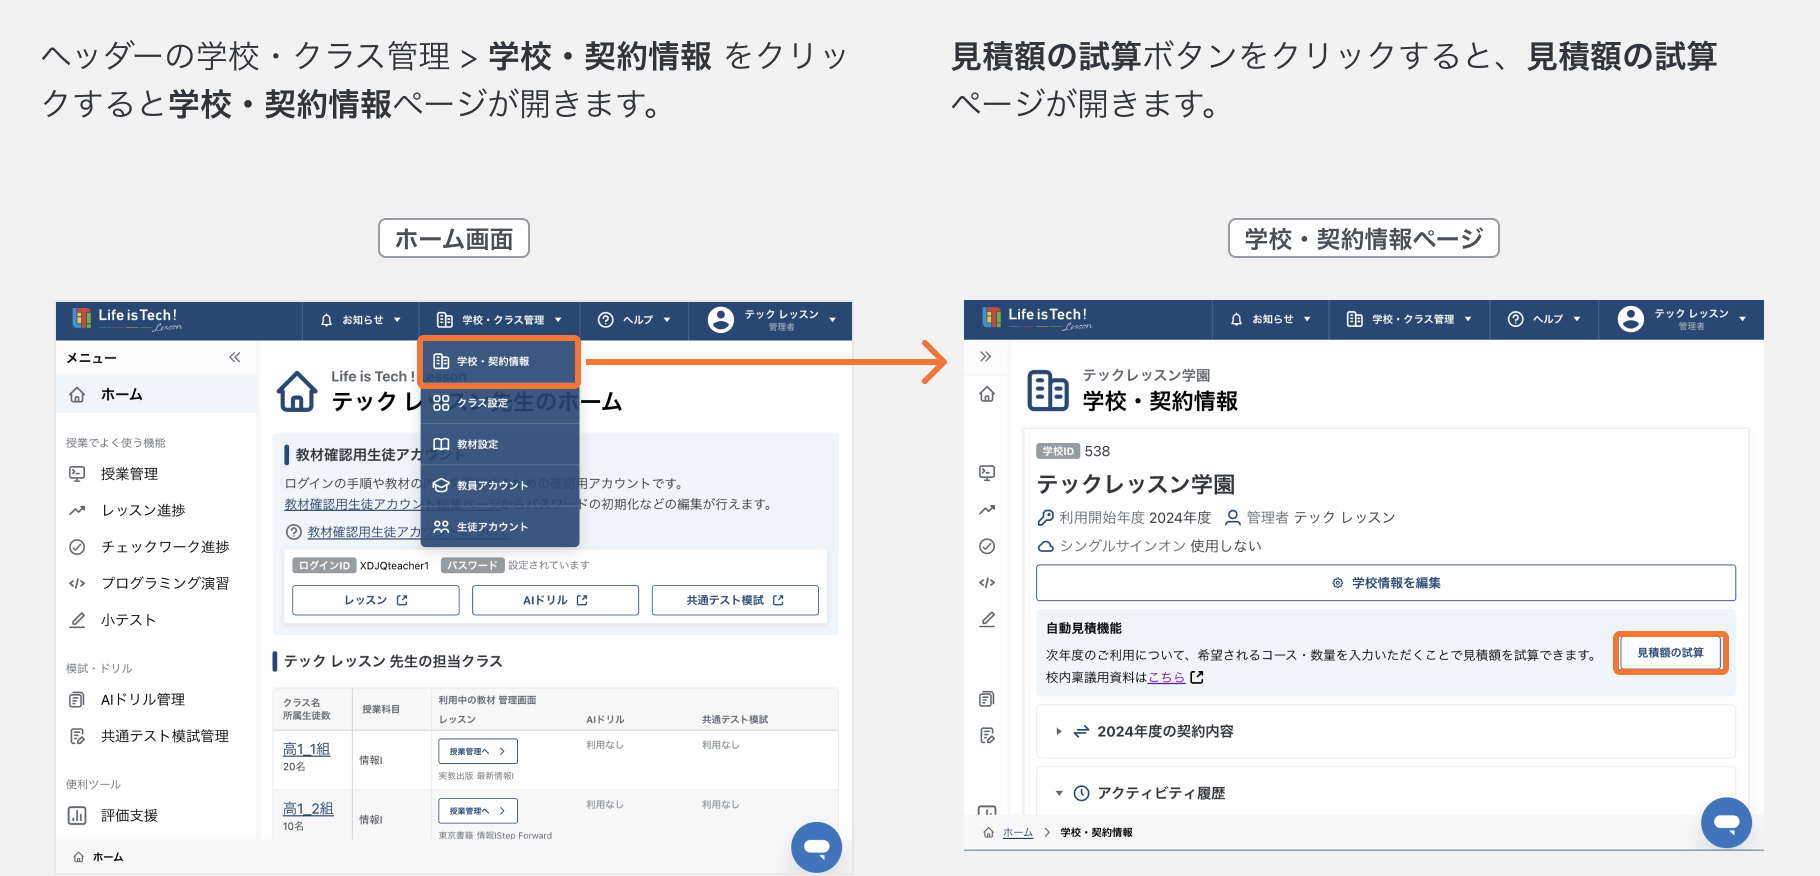Screen dimensions: 1820x876
Task: Open chat bubble on the contract info page
Action: (1726, 823)
